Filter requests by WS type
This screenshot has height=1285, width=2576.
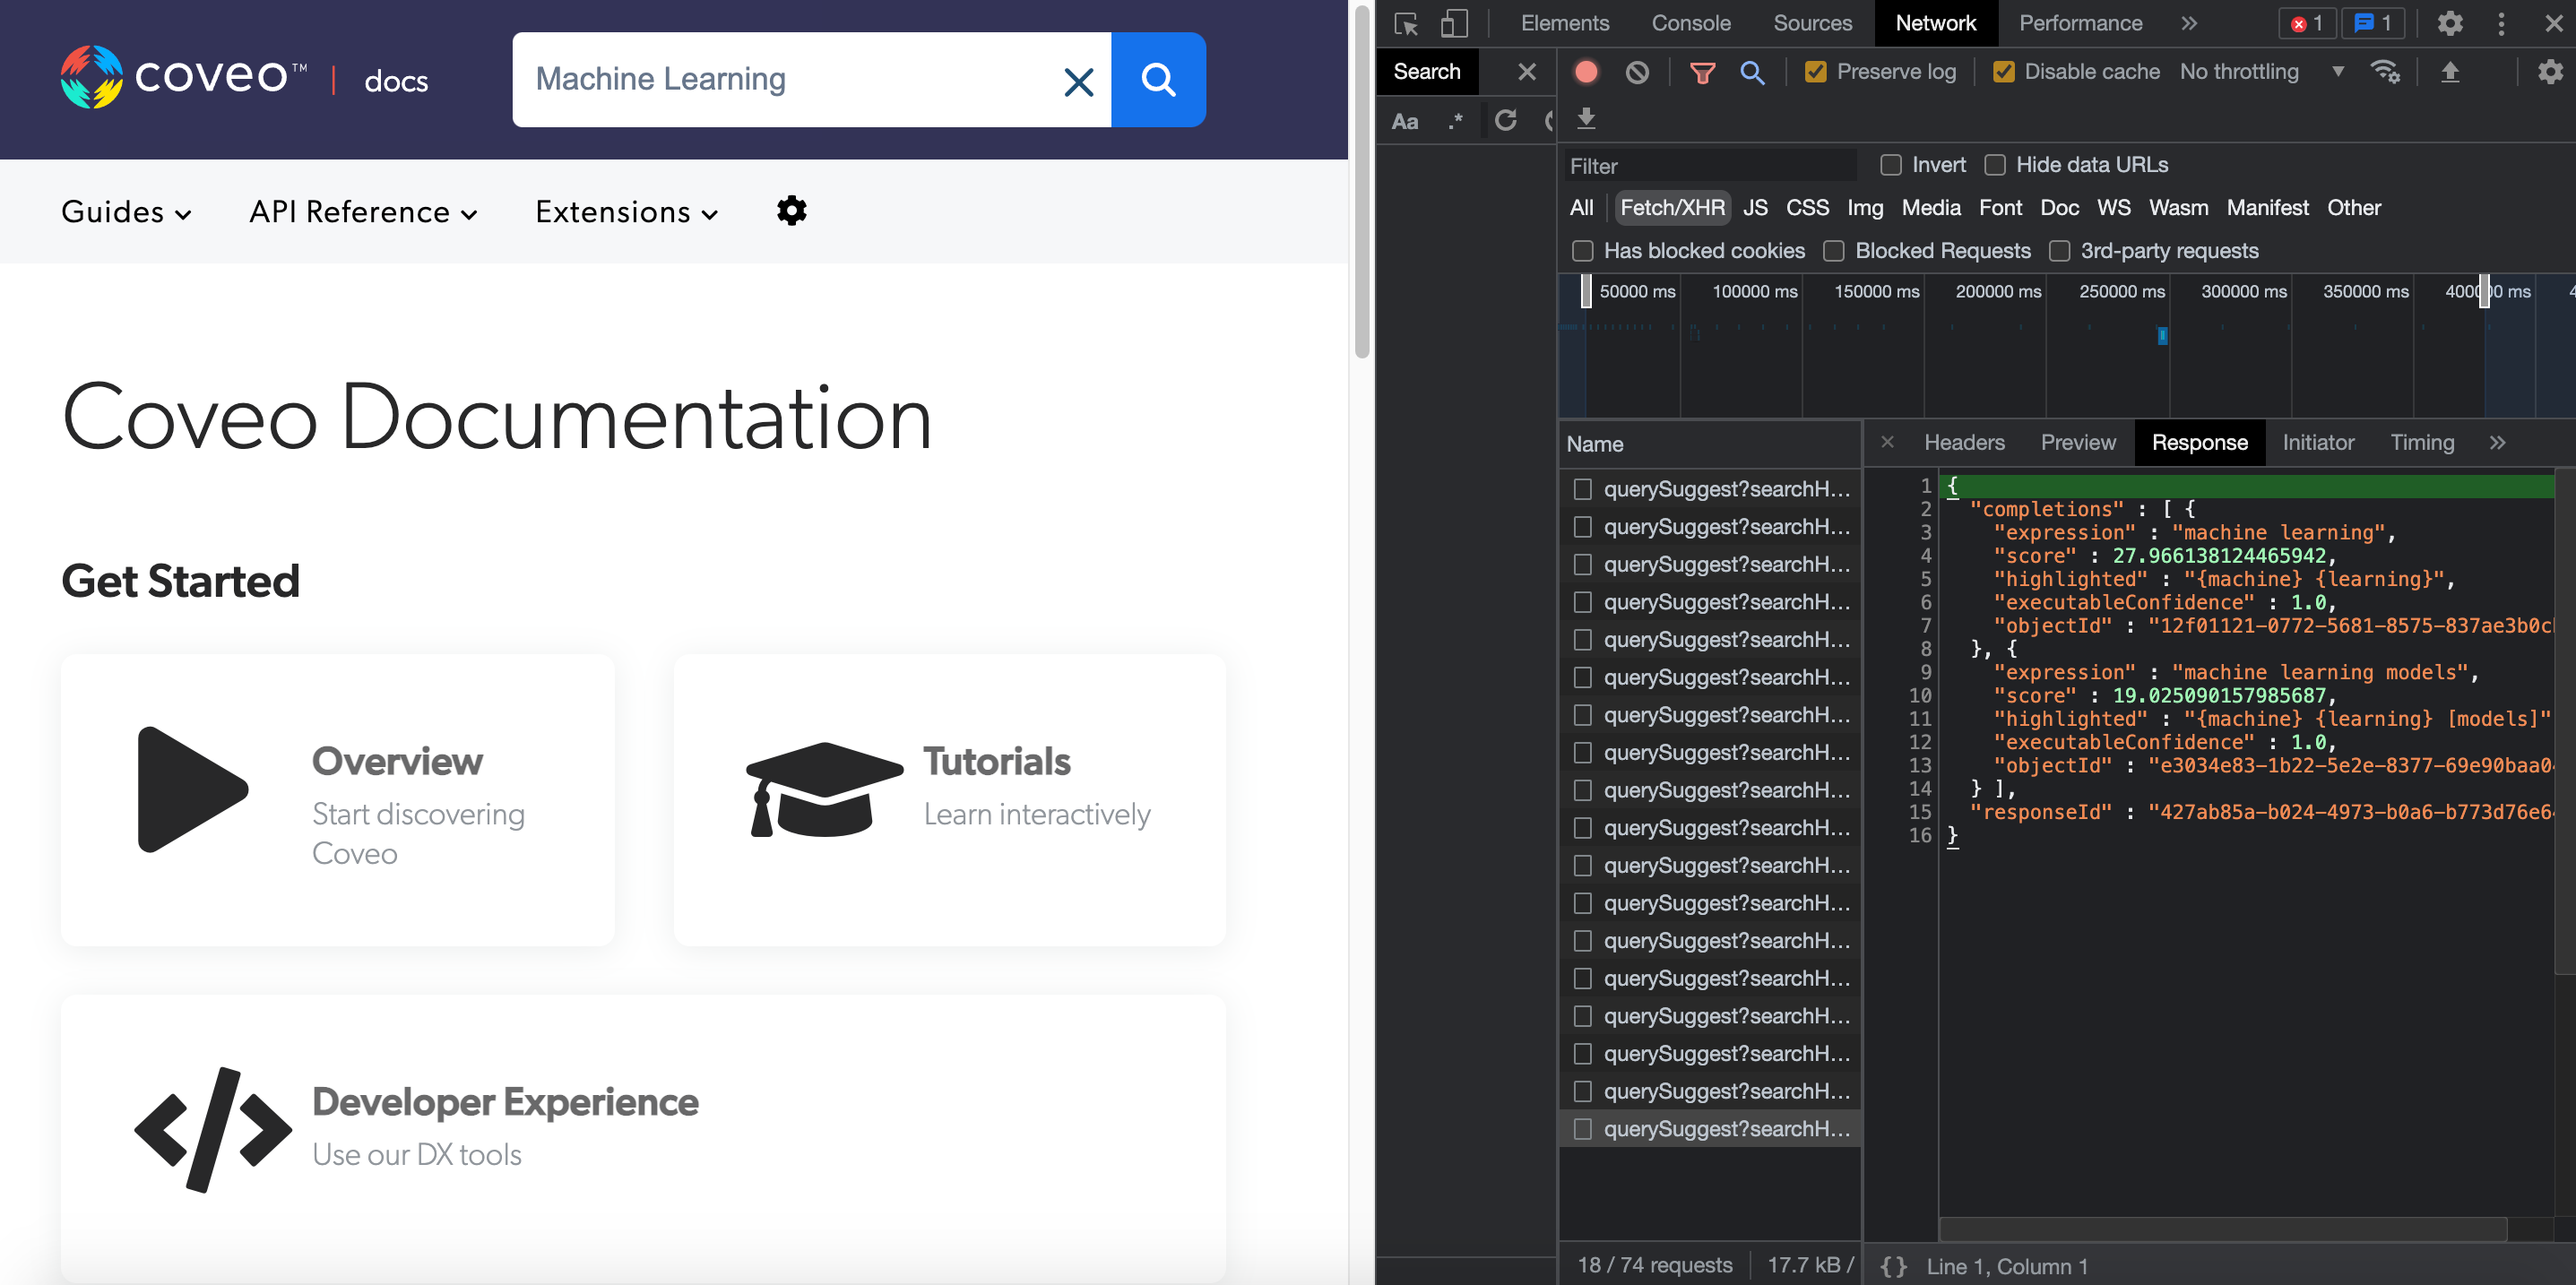click(2113, 208)
